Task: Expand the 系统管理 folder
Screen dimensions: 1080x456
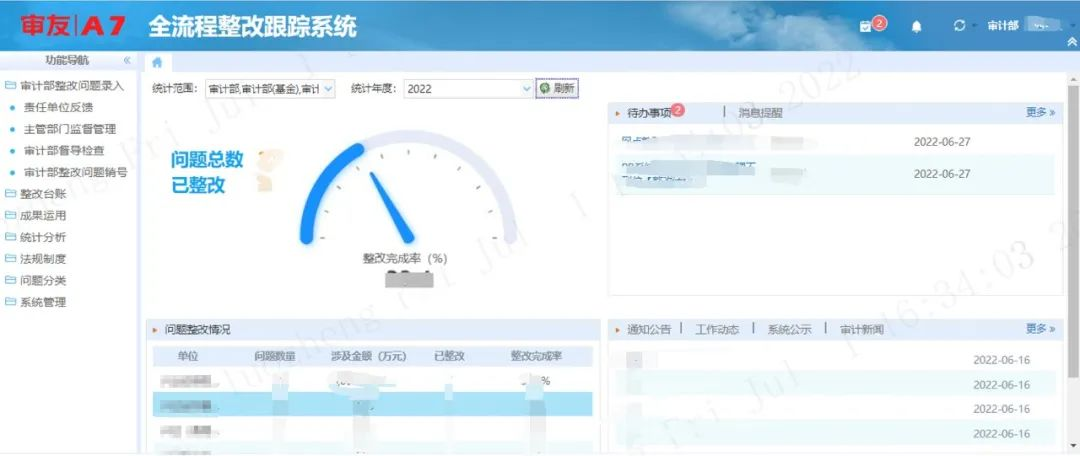Action: 35,302
